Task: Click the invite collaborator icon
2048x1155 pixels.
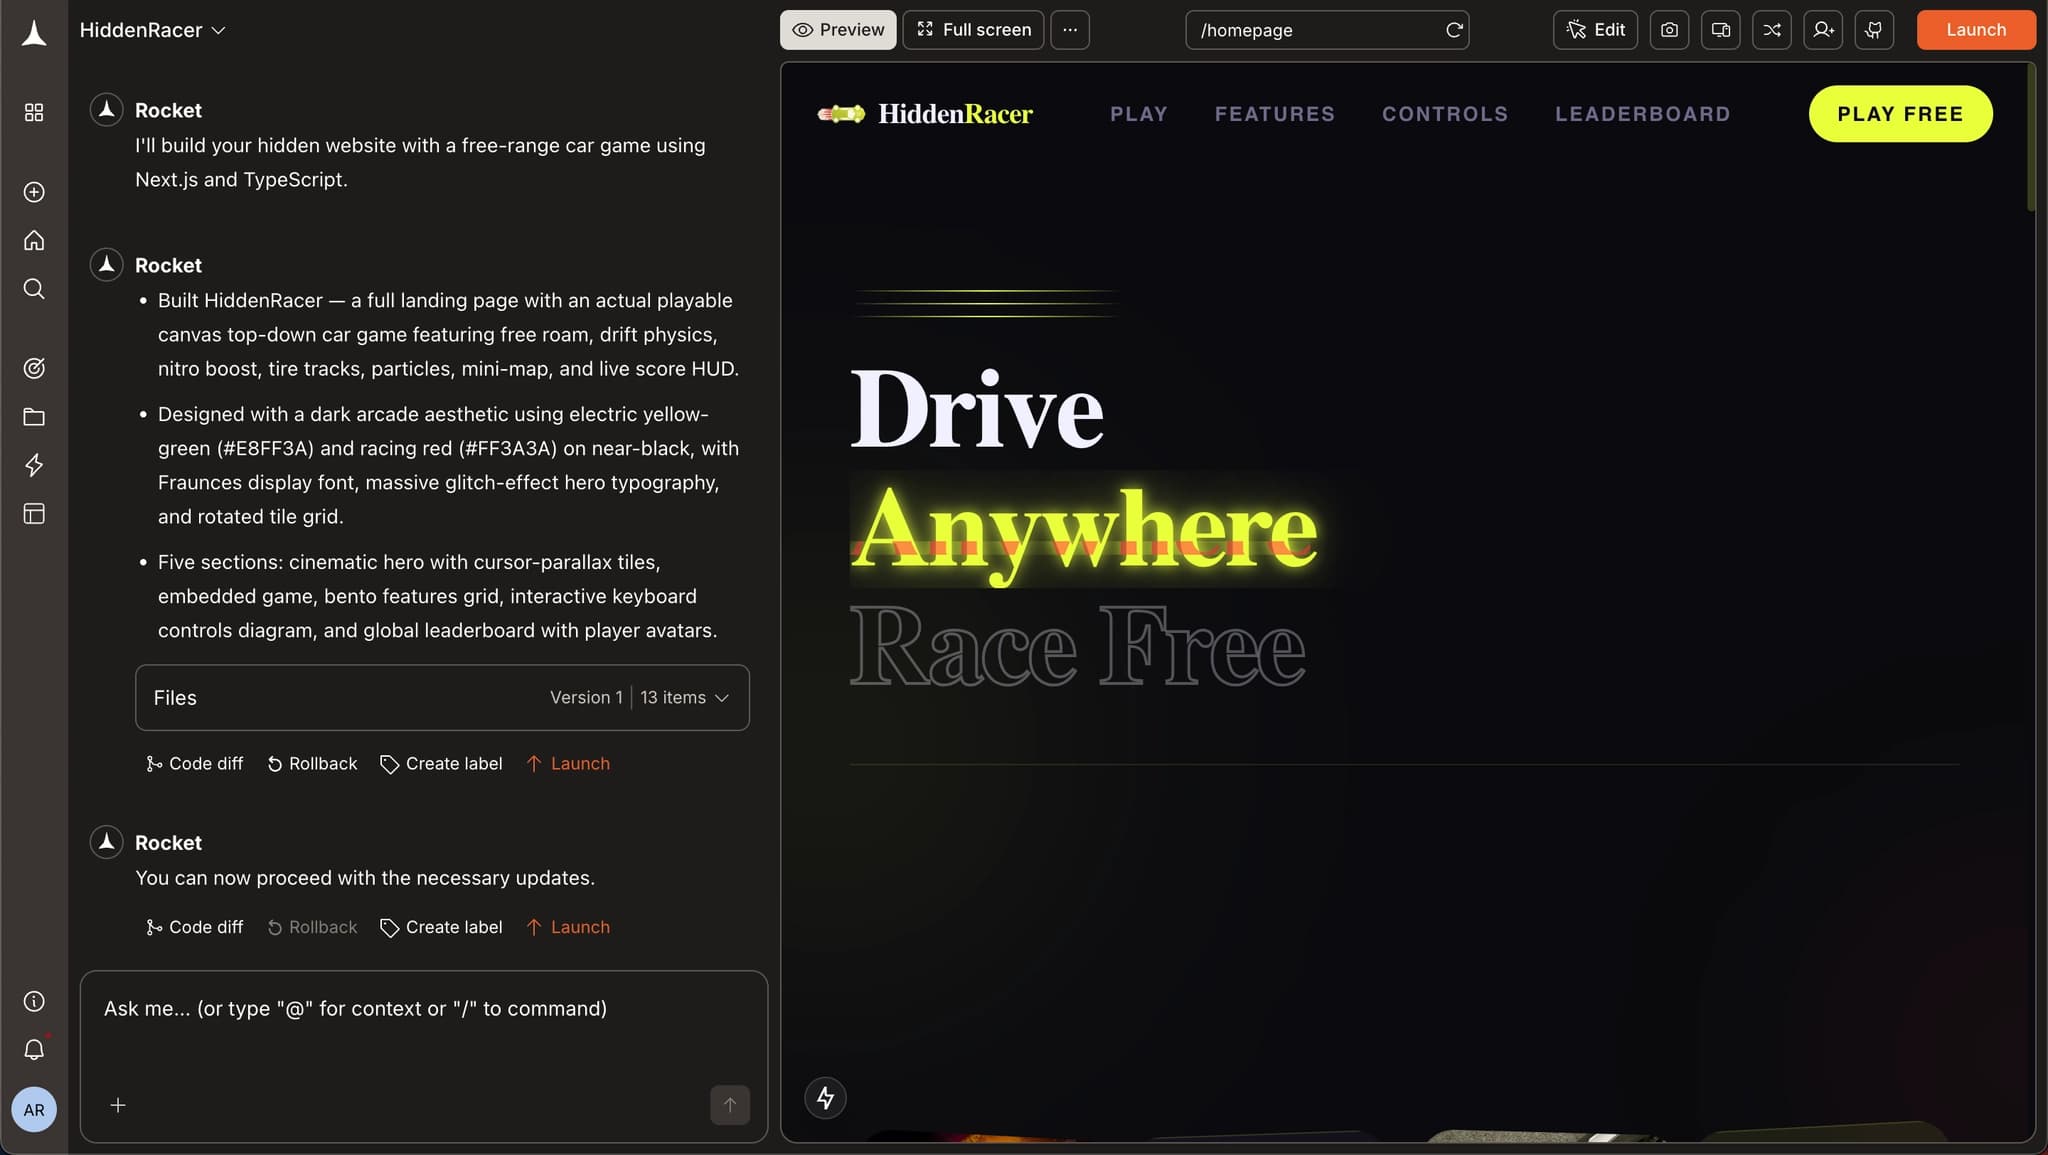Action: point(1823,30)
